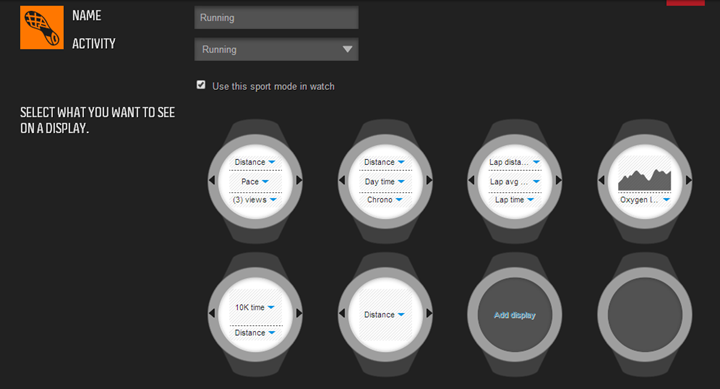This screenshot has width=720, height=389.
Task: Click left arrow on the Lap time watch
Action: pos(471,180)
